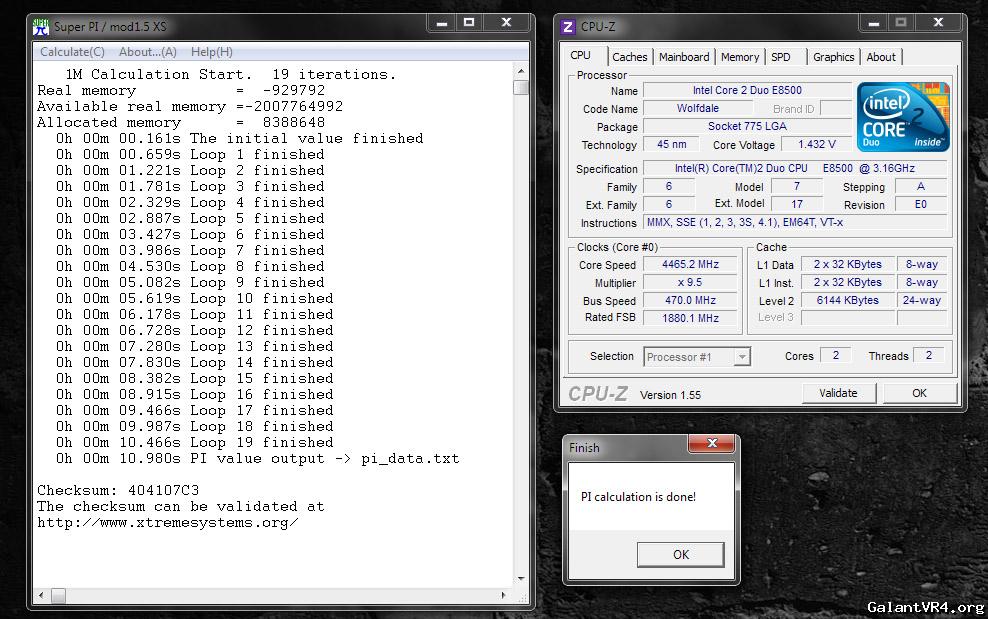
Task: Open the Processor #1 selection dropdown
Action: pos(742,357)
